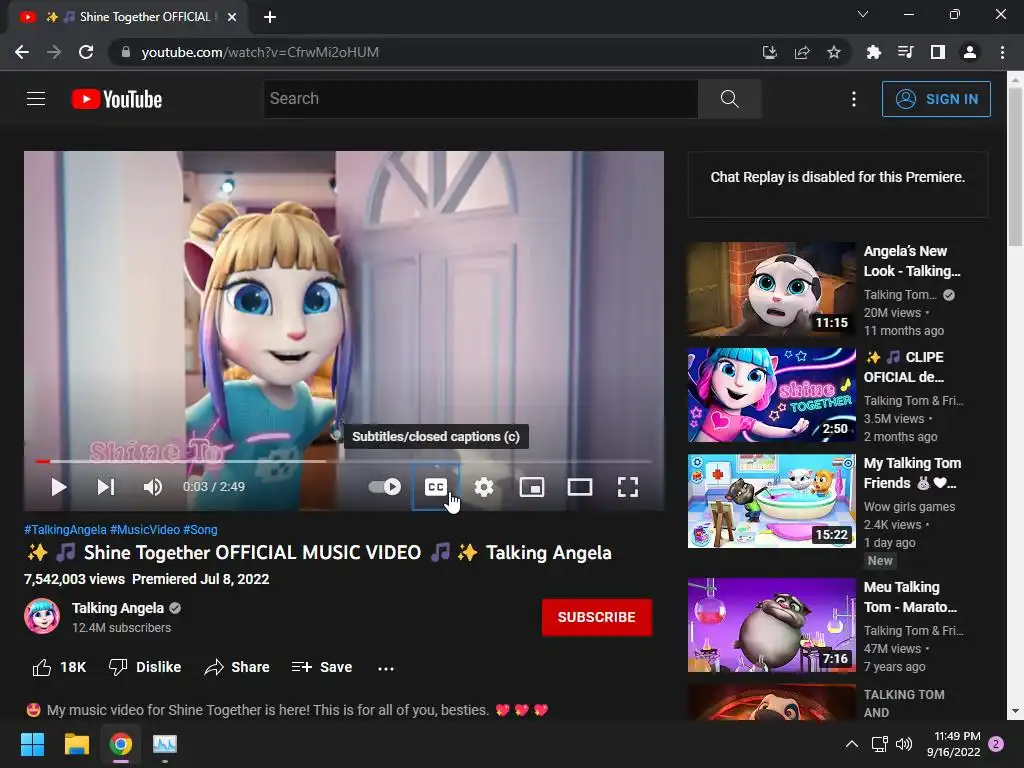This screenshot has width=1024, height=768.
Task: Bookmark this tab with star icon
Action: (x=833, y=52)
